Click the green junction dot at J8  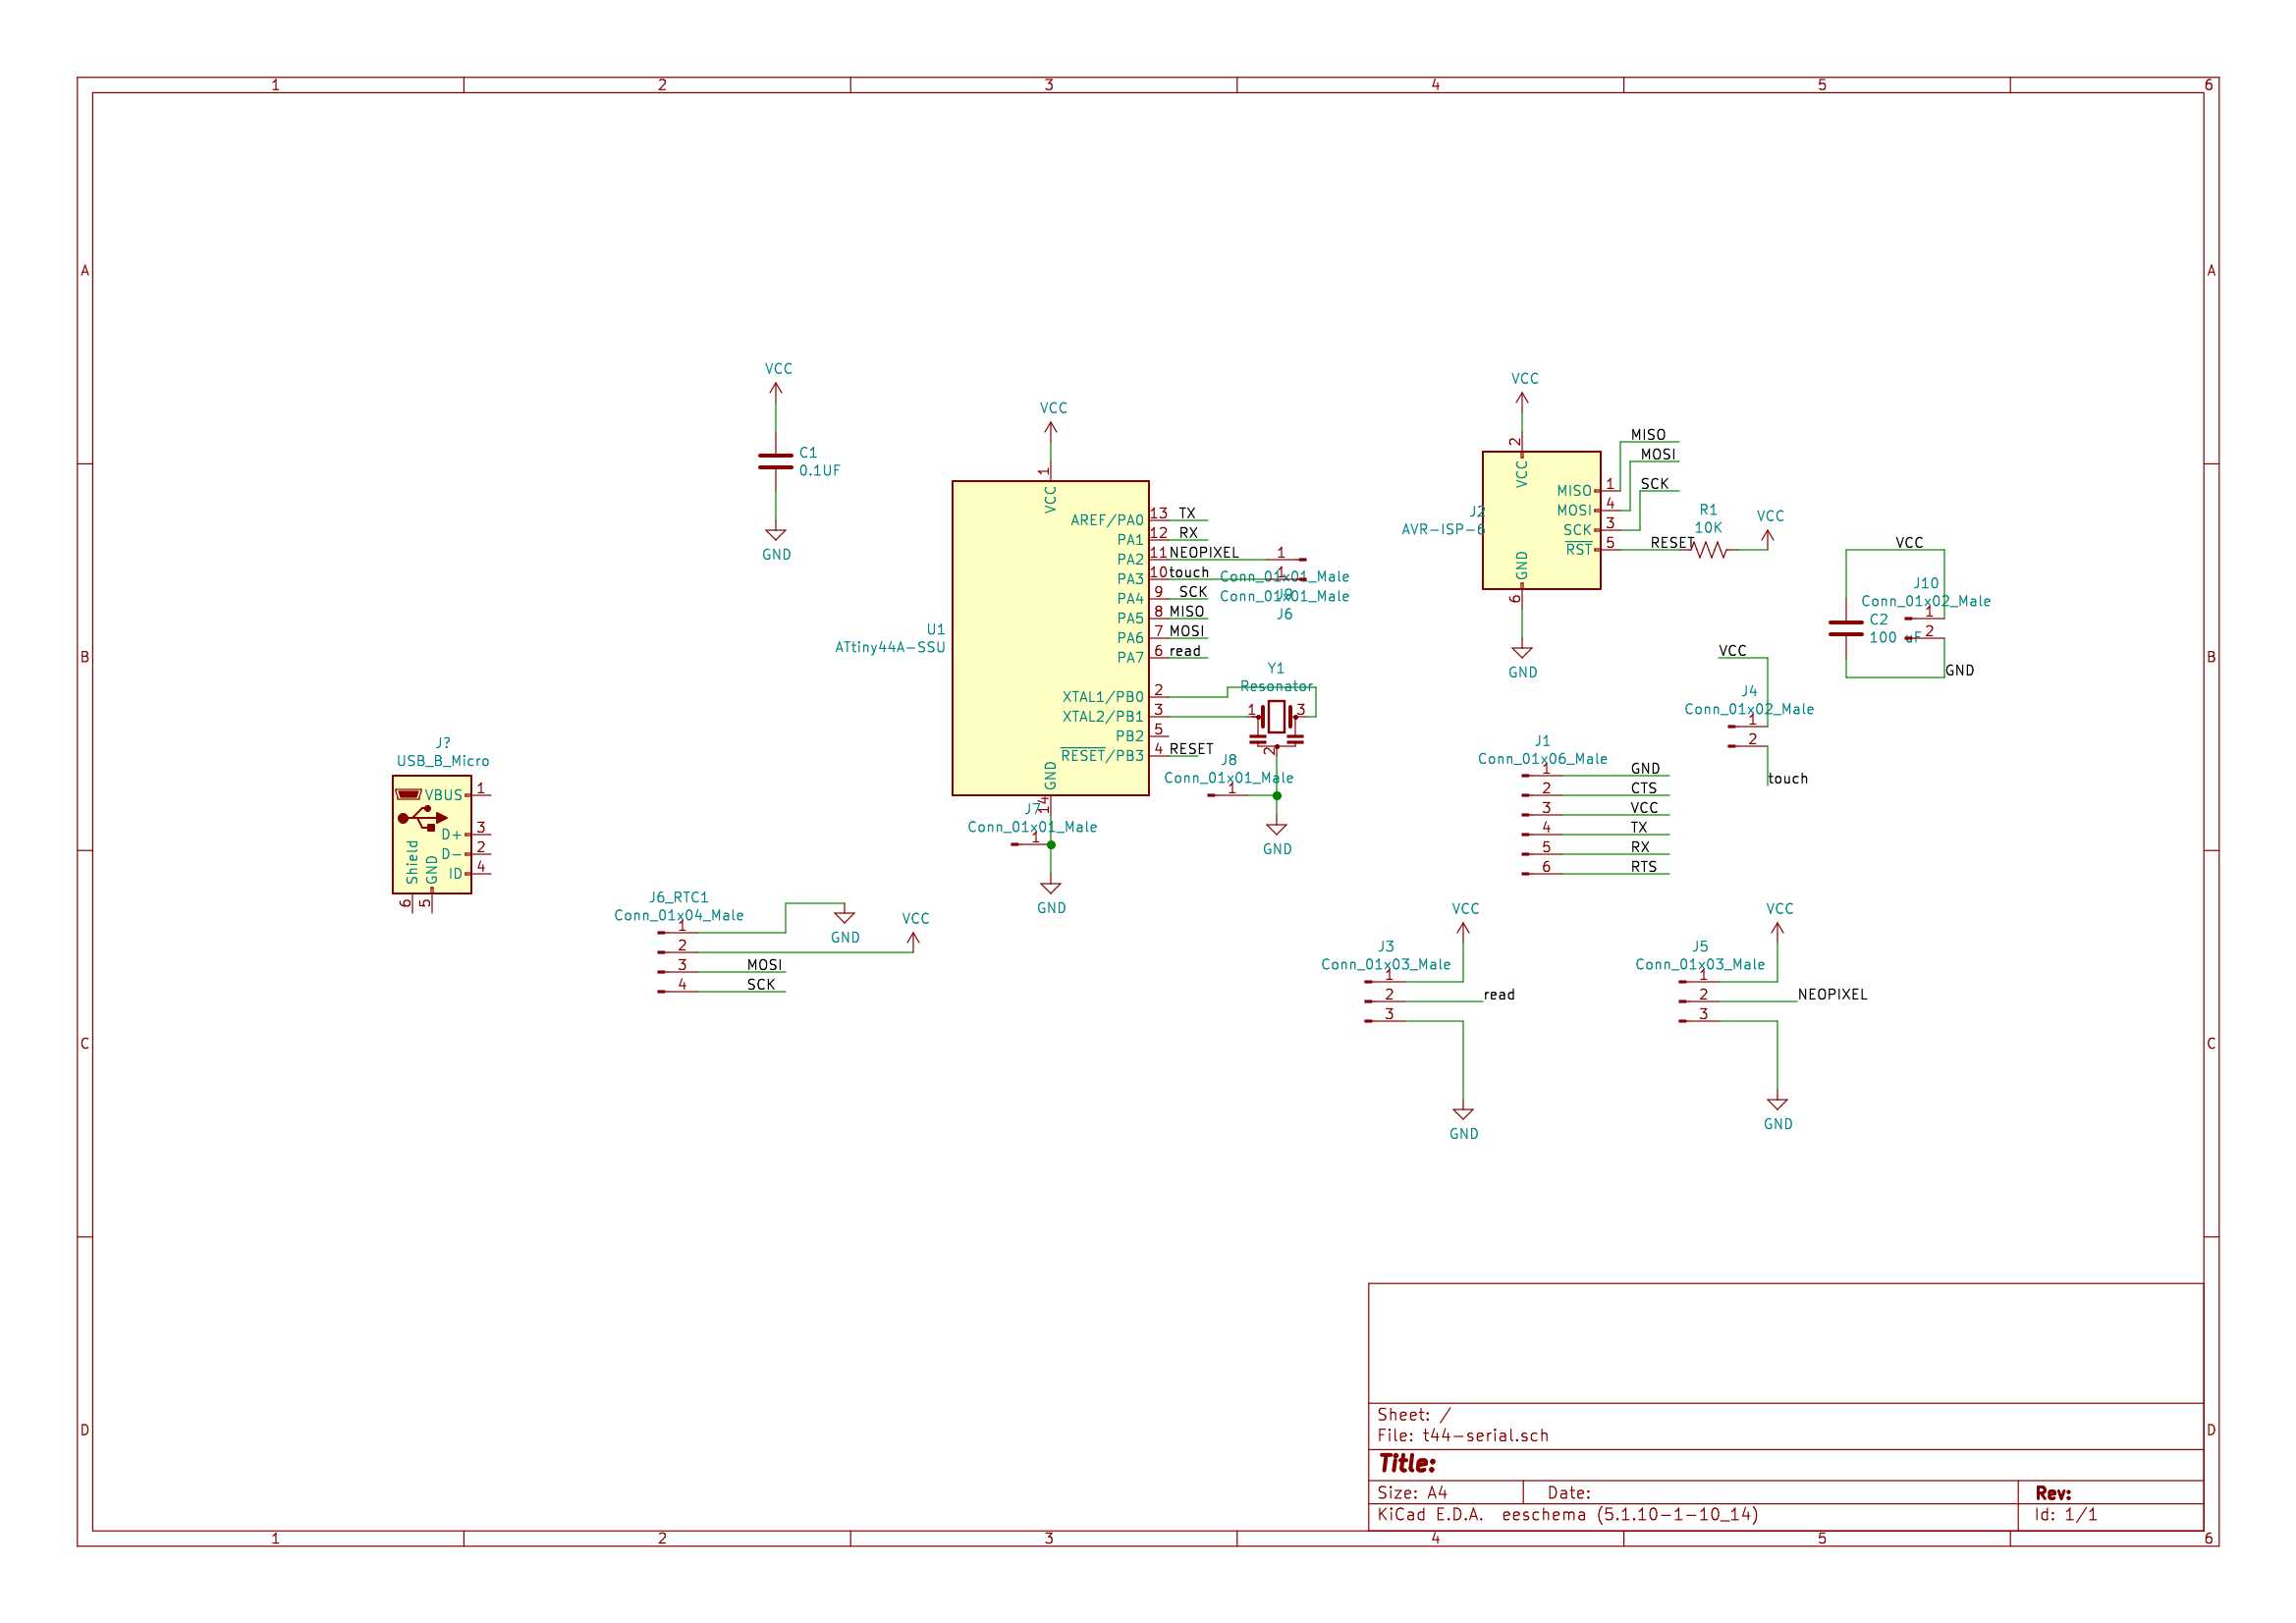tap(1276, 796)
